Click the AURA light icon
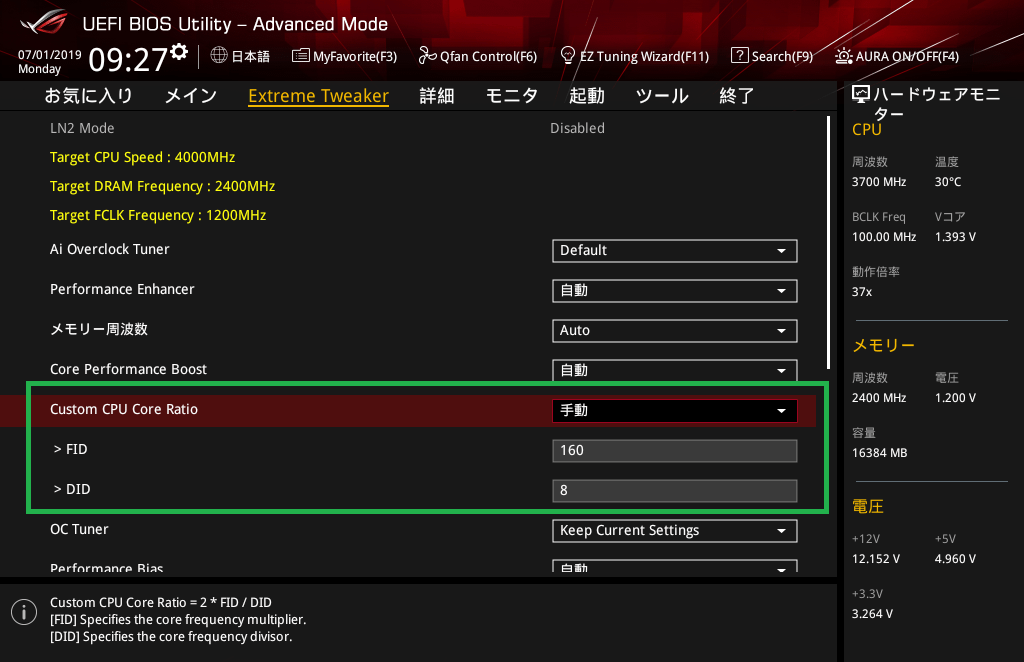This screenshot has width=1024, height=662. (844, 56)
